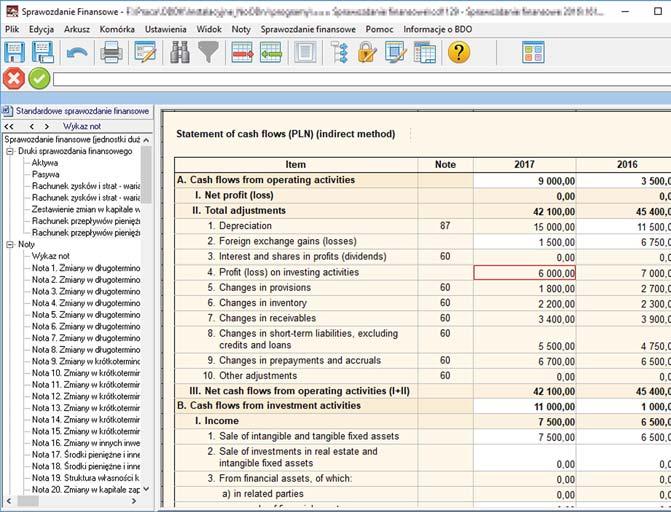671x512 pixels.
Task: Select Nota 1. Zmiany w długotermino item
Action: pyautogui.click(x=86, y=268)
